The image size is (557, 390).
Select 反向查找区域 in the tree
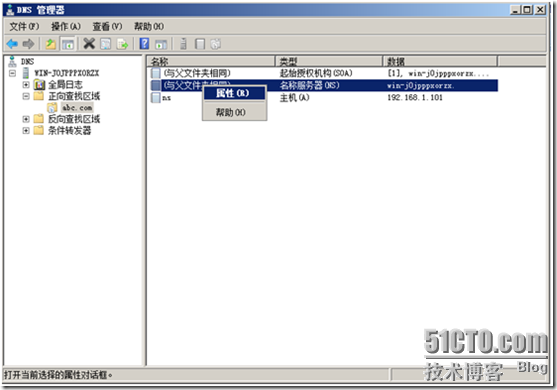pyautogui.click(x=74, y=119)
